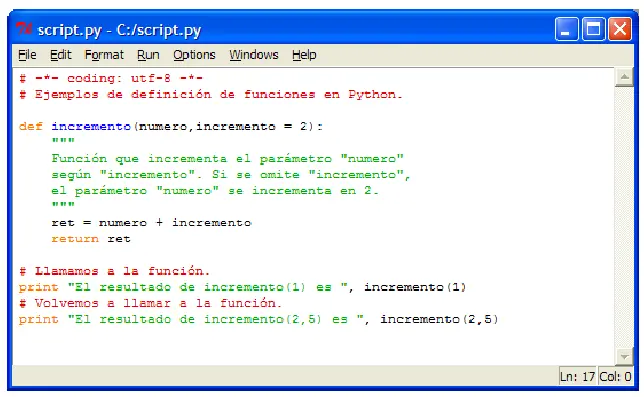The image size is (644, 397).
Task: Click the first 'print' keyword
Action: tap(38, 287)
